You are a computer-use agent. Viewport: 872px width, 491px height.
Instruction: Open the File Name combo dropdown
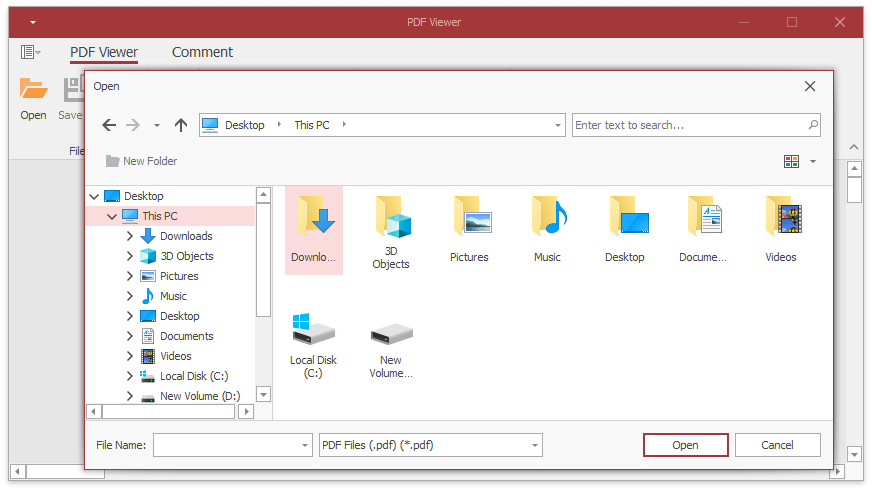coord(305,445)
